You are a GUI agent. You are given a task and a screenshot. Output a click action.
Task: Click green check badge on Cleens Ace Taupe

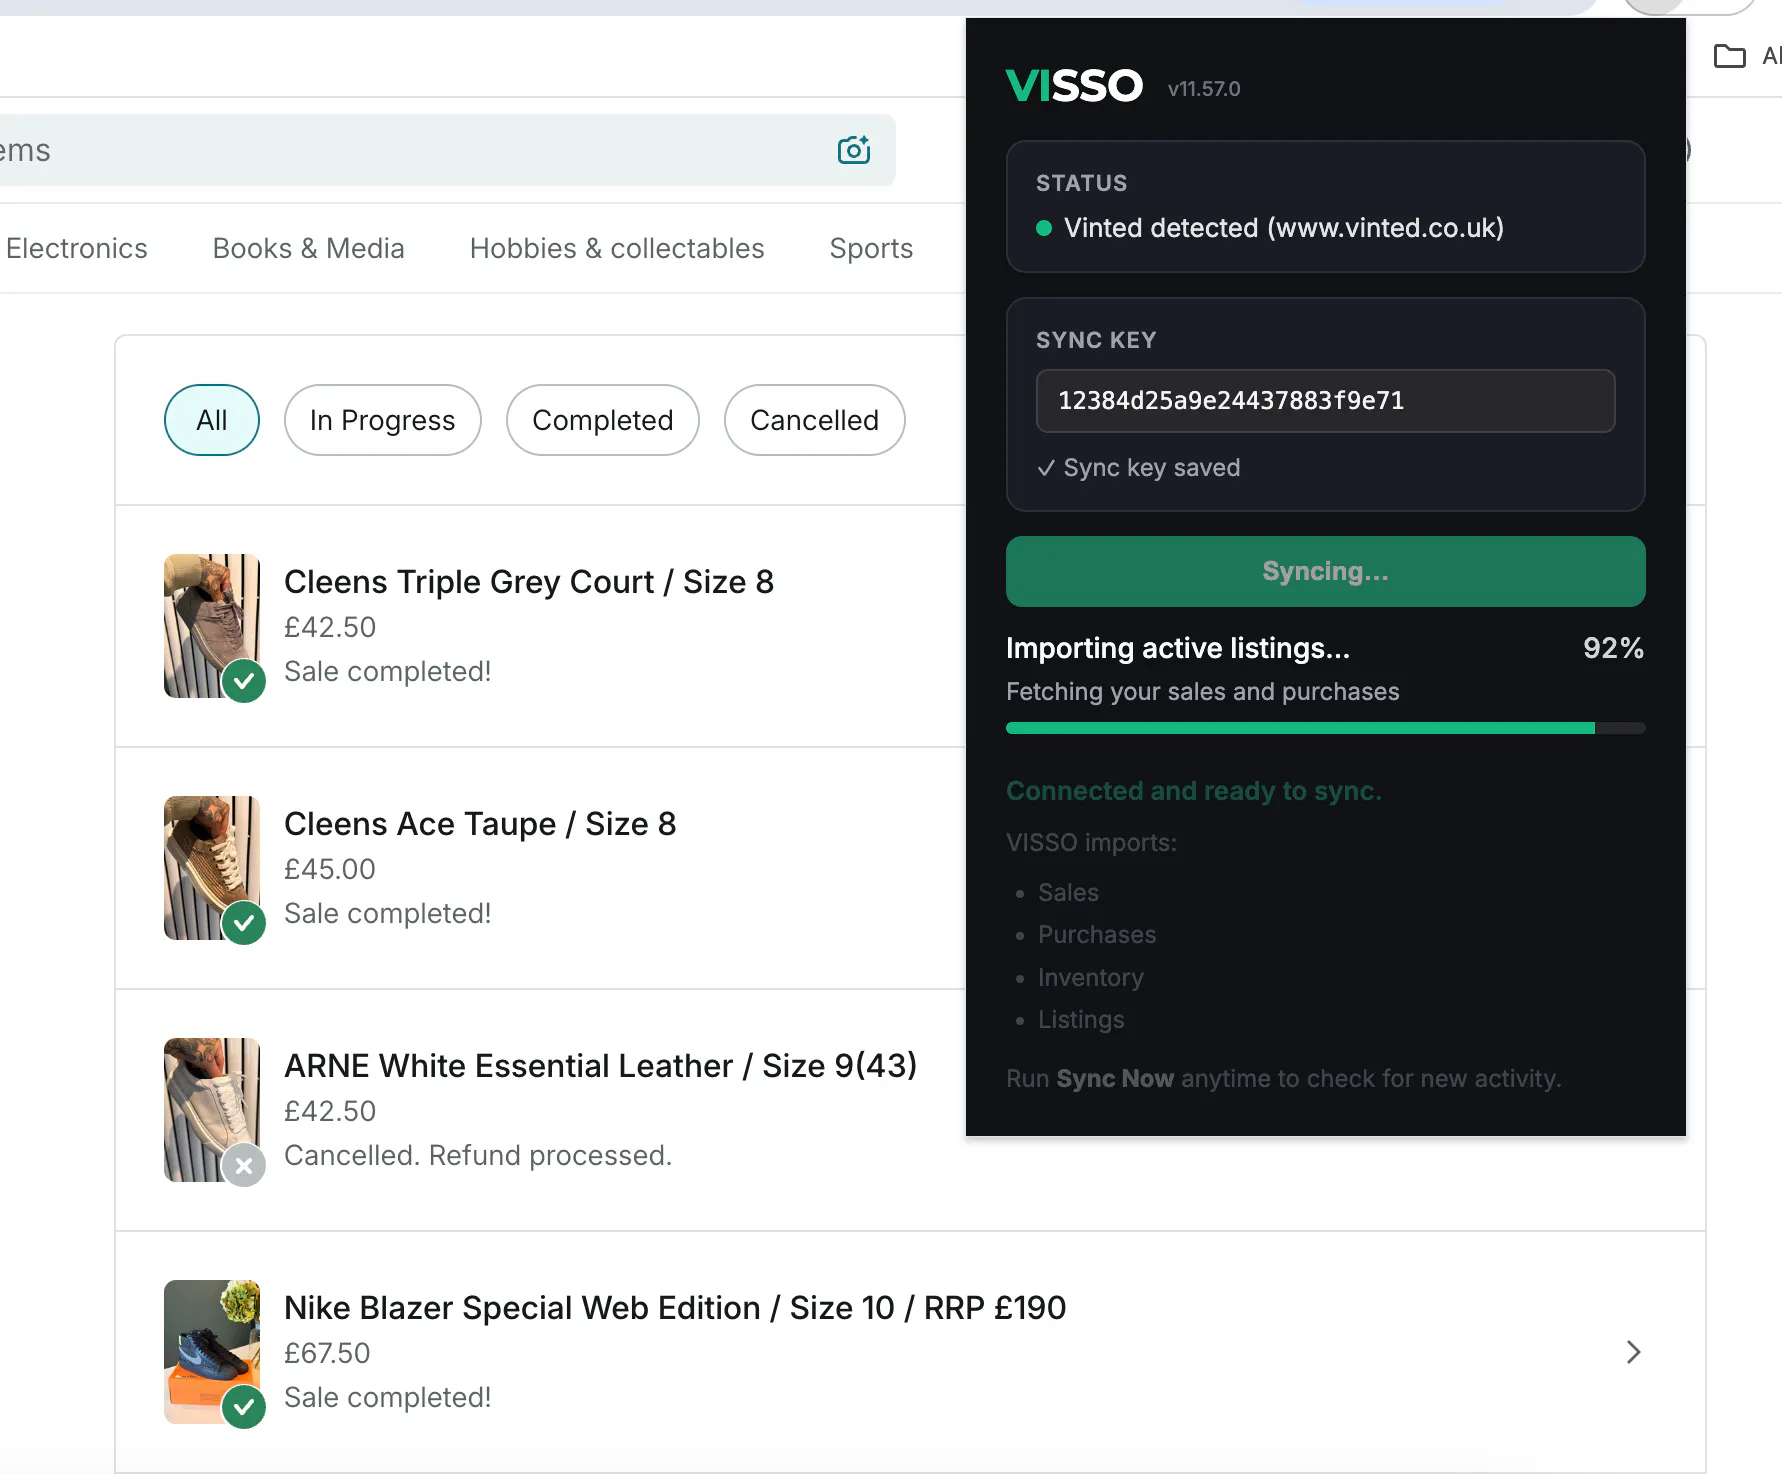click(244, 923)
